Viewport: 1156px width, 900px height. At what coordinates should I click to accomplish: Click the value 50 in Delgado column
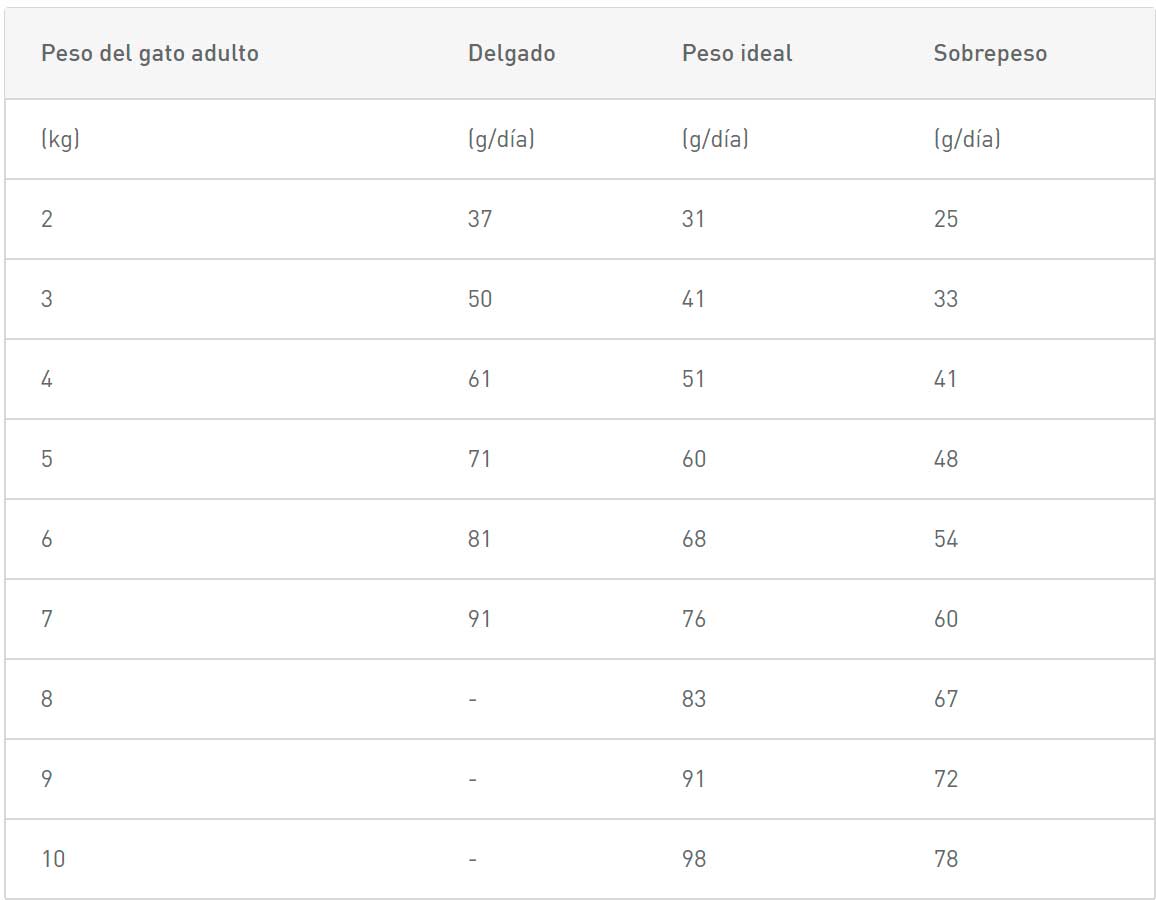click(x=480, y=299)
